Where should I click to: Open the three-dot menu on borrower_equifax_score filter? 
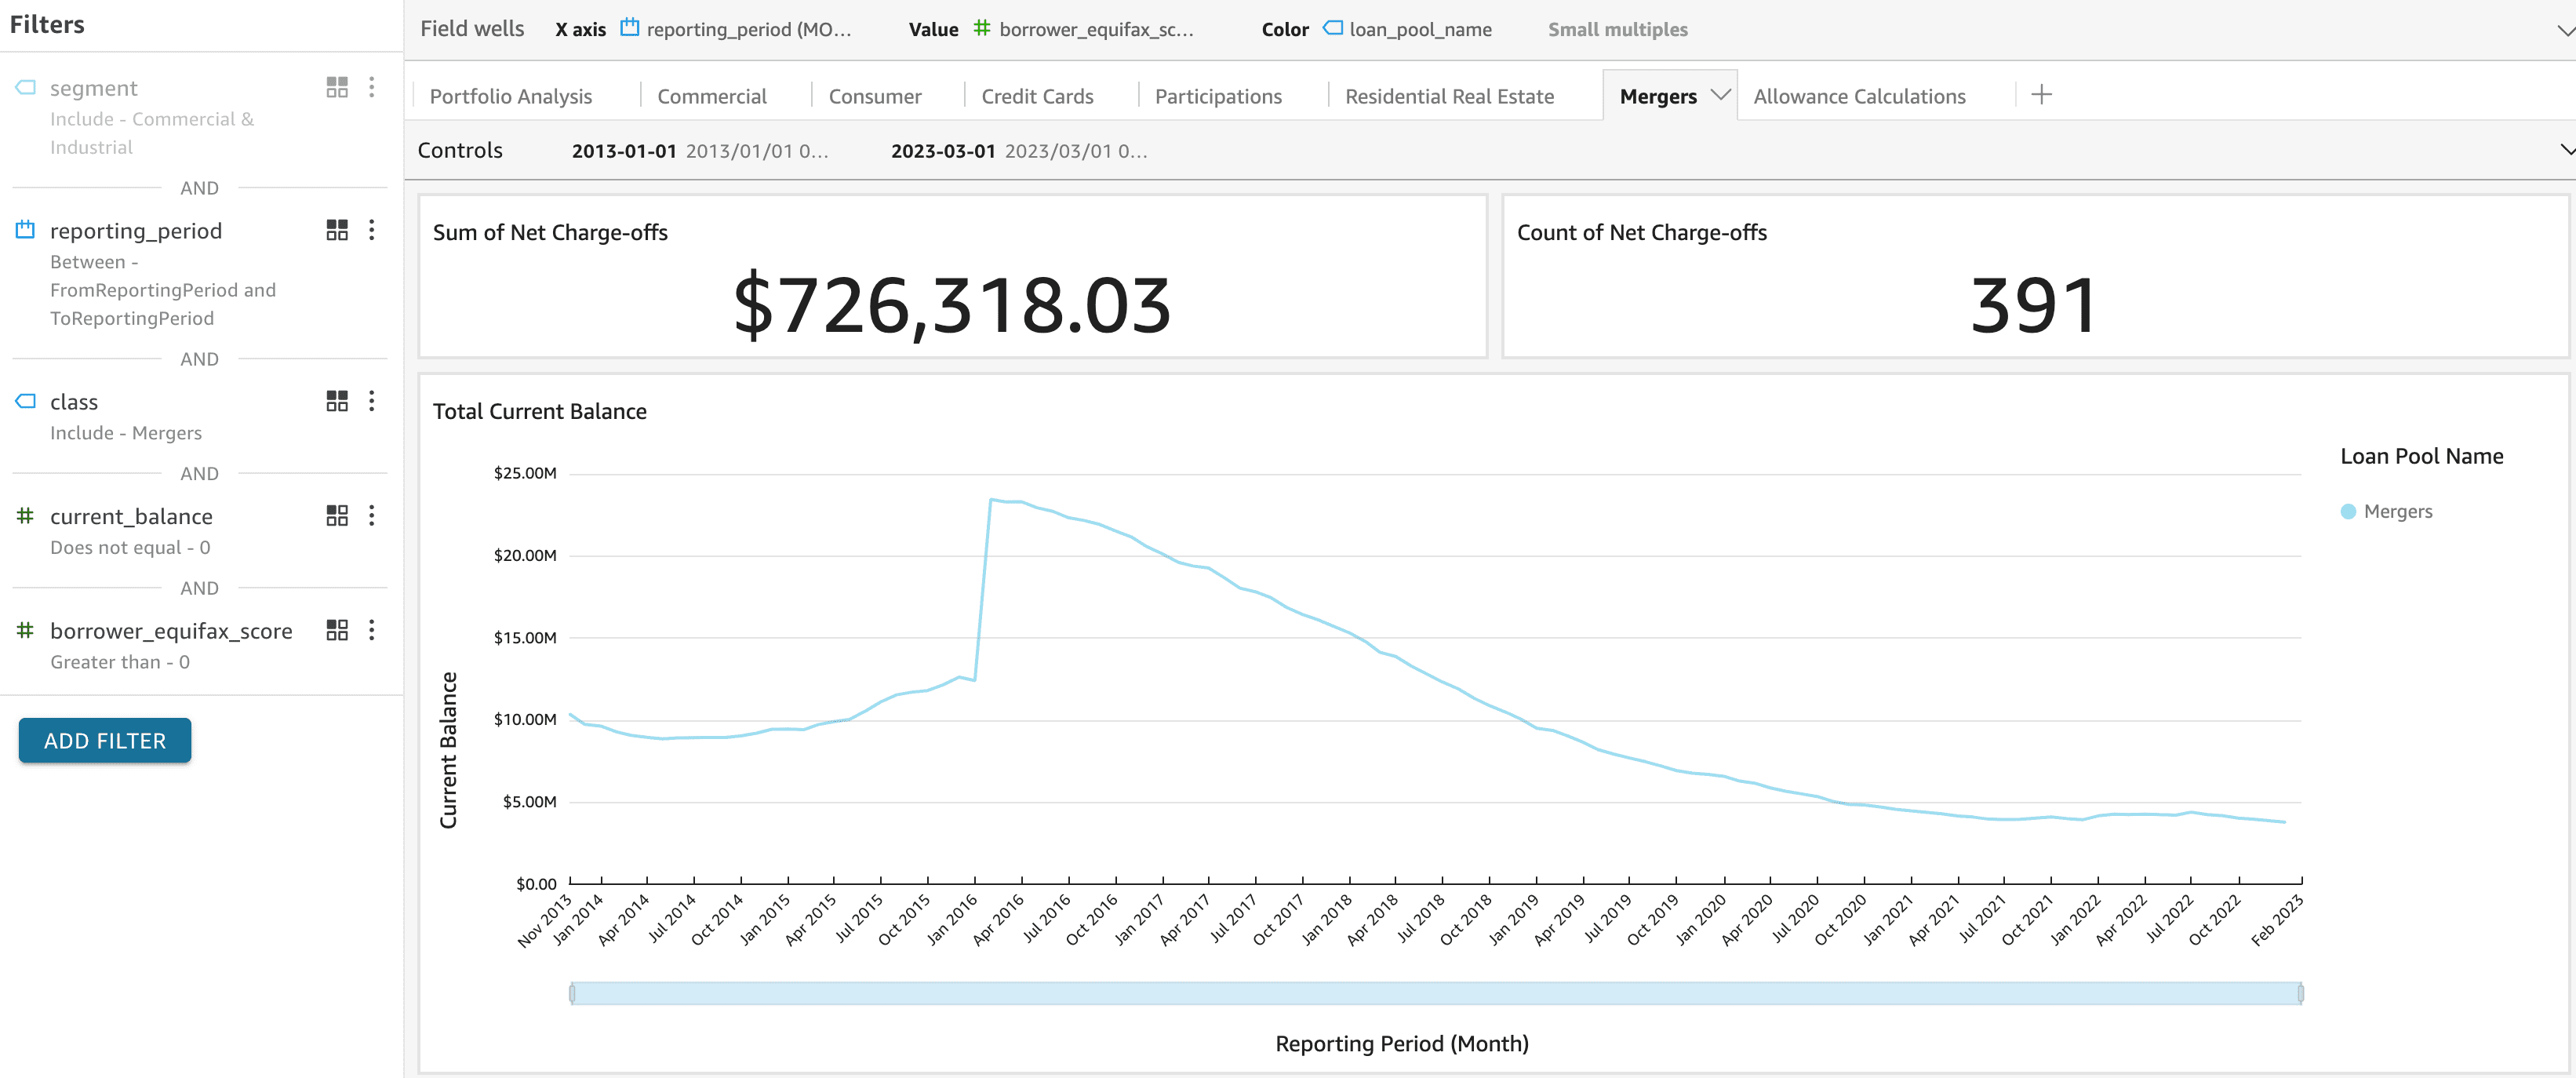click(372, 630)
